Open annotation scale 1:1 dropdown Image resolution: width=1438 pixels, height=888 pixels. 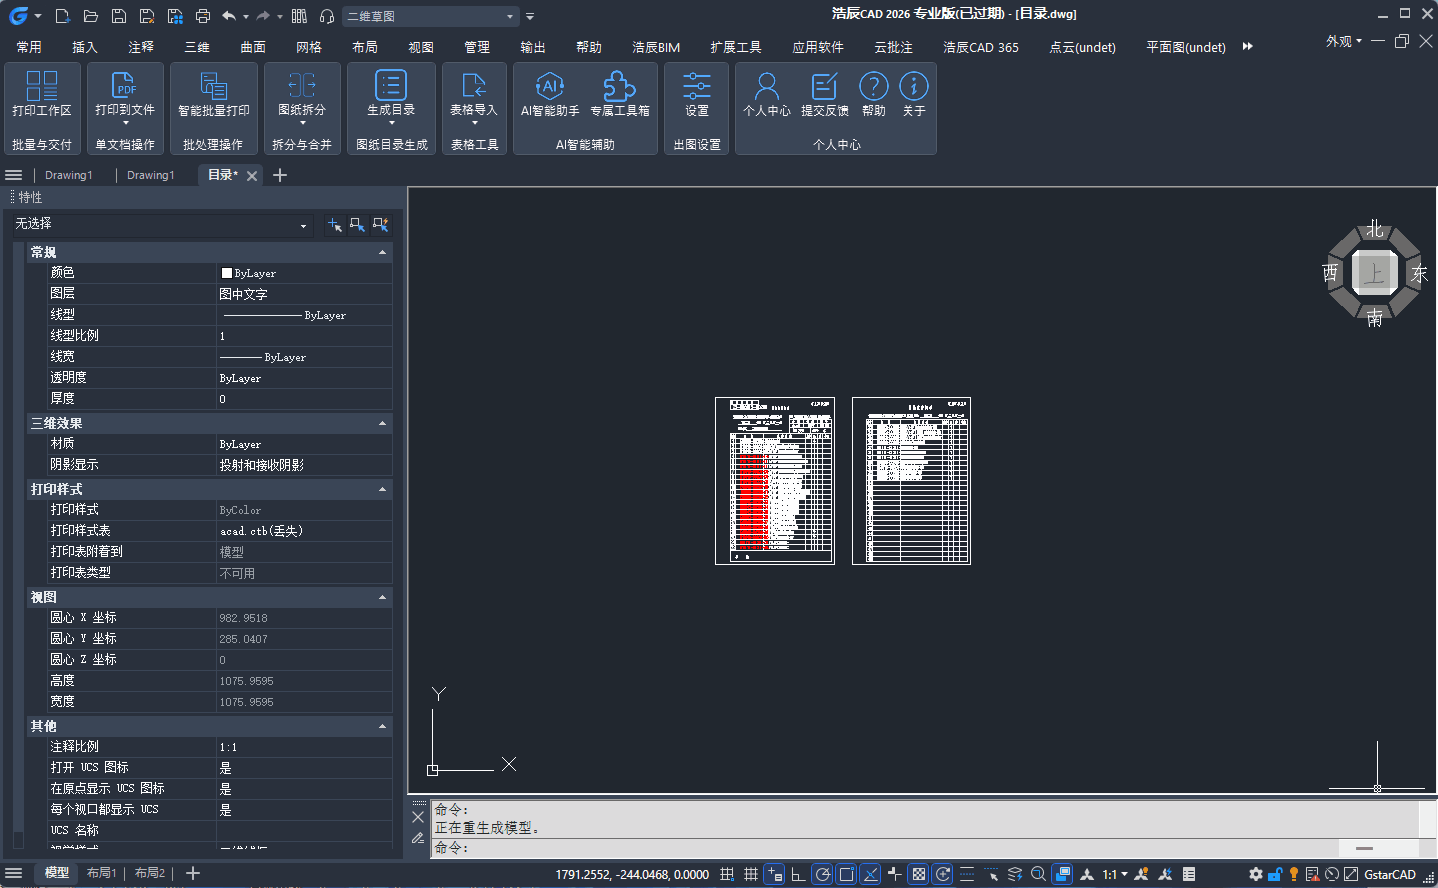(1115, 874)
